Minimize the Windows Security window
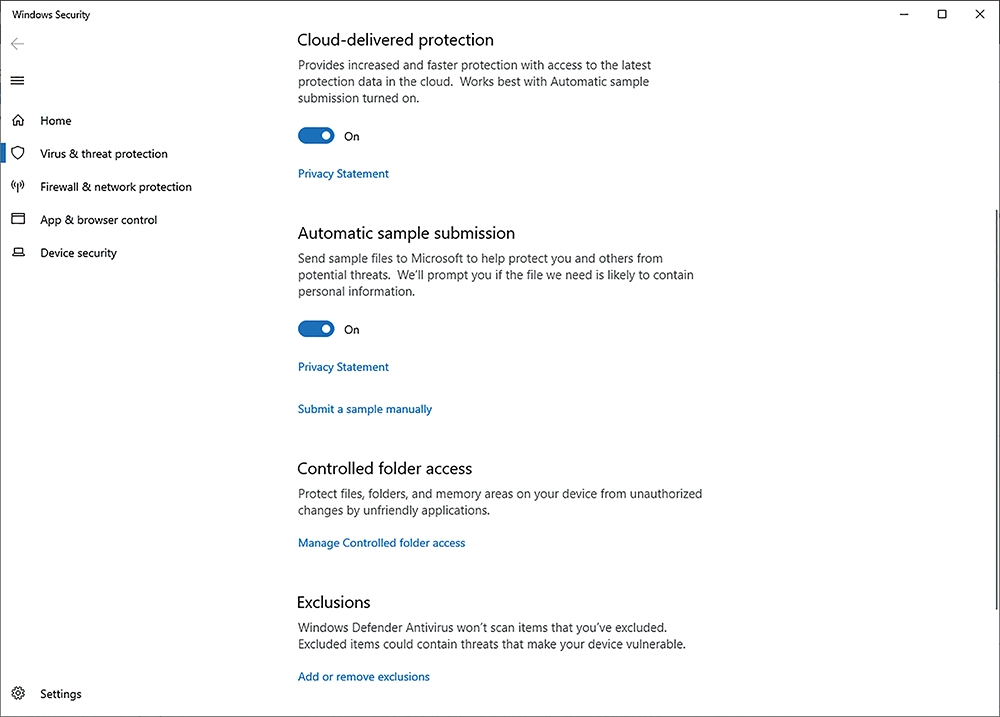Viewport: 1000px width, 717px height. (904, 14)
